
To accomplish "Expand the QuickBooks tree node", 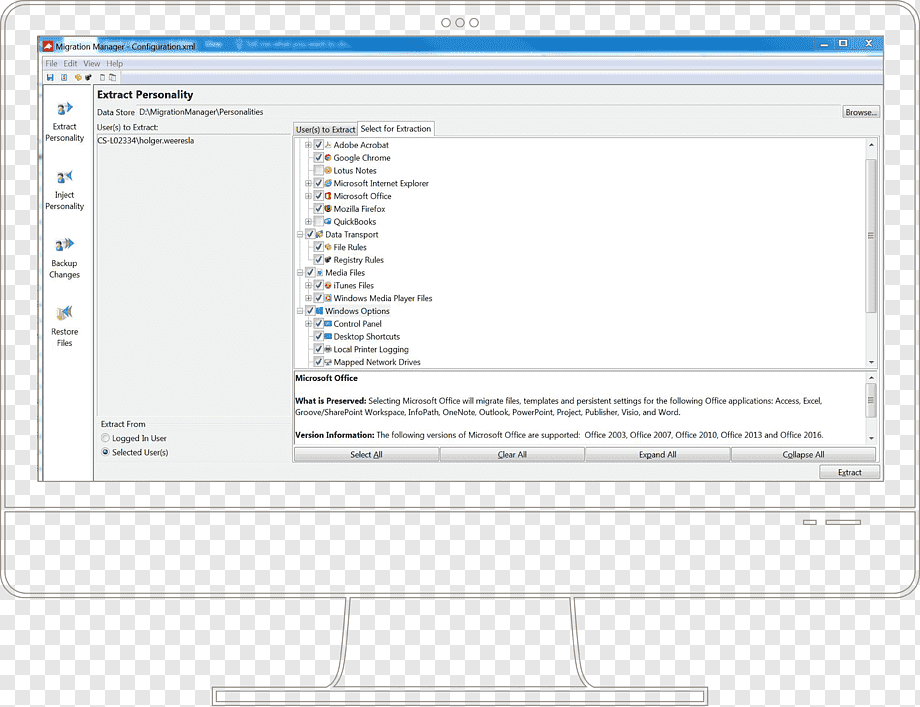I will click(308, 222).
